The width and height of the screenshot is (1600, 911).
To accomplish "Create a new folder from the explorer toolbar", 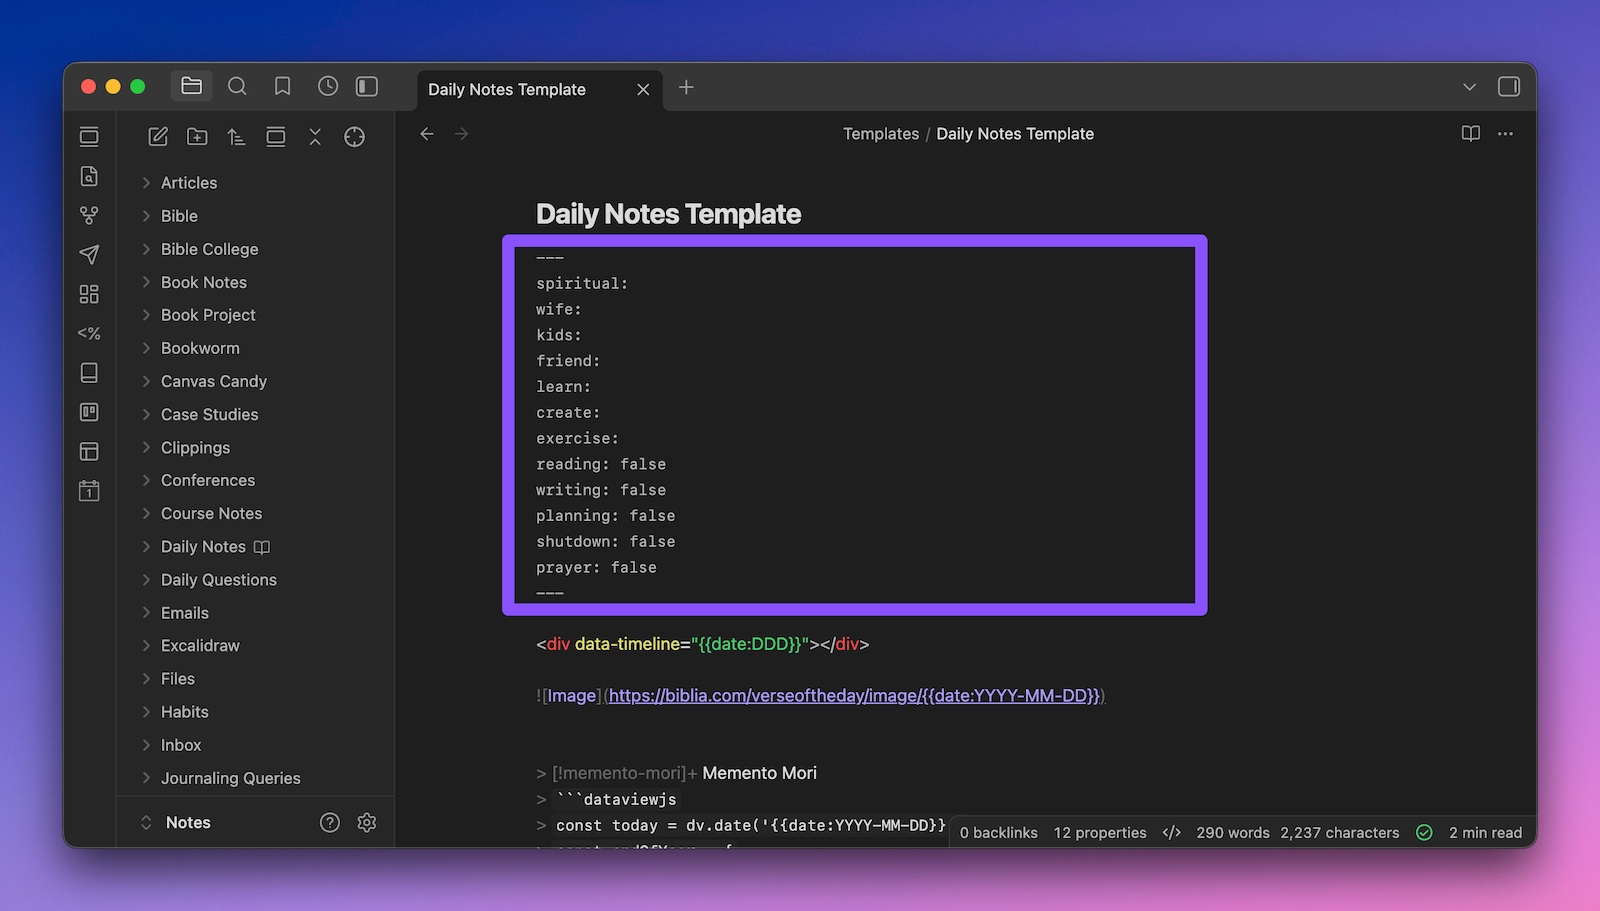I will point(197,137).
